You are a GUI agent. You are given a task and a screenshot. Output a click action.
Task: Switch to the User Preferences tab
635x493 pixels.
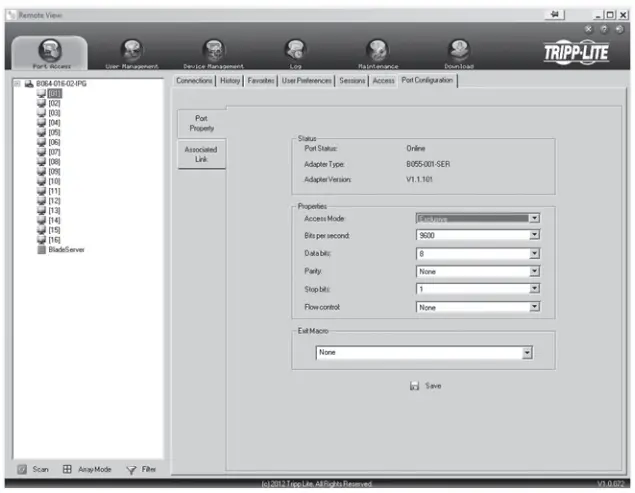pos(307,81)
